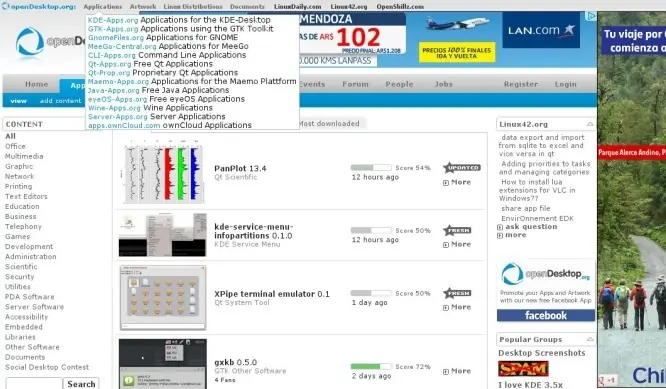Viewport: 666px width, 389px height.
Task: Click the SPAM group image
Action: 523,369
